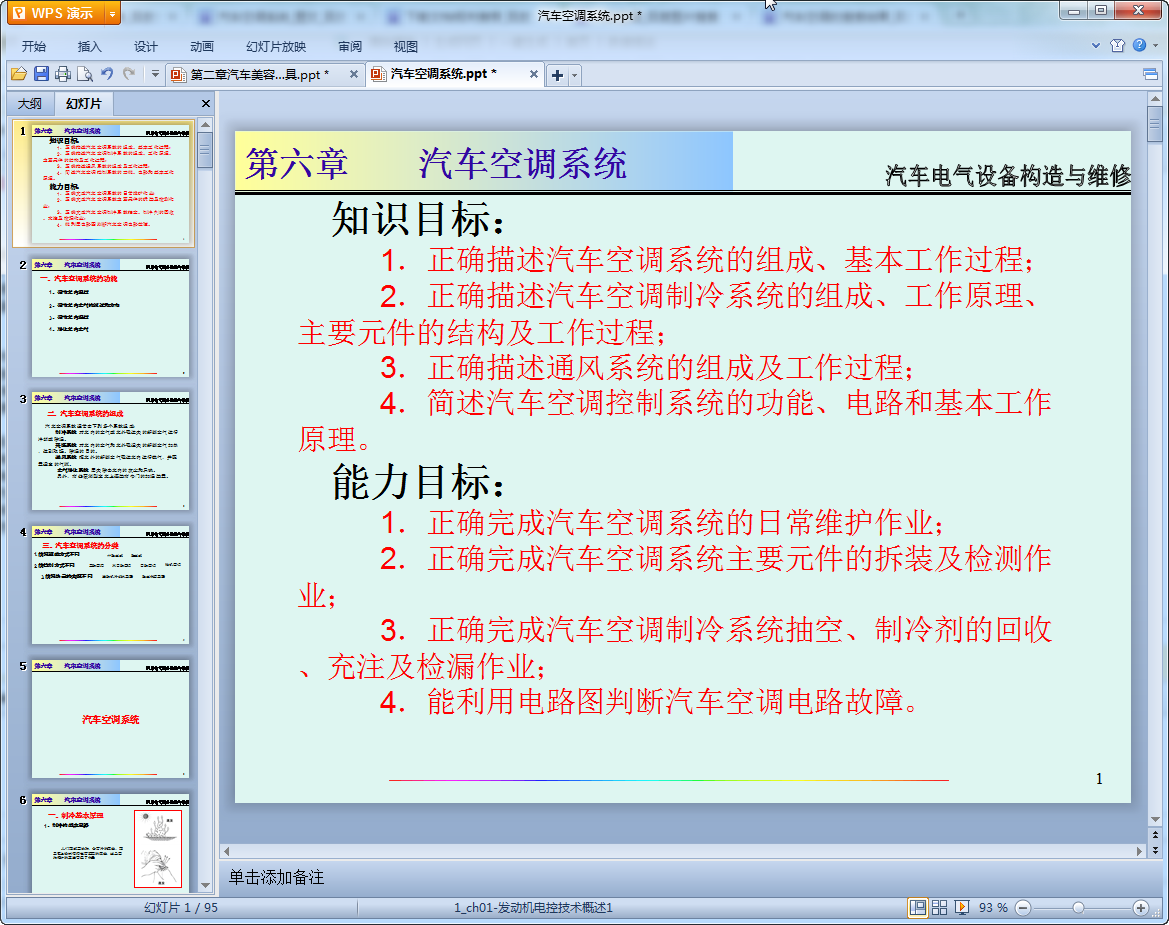Click the 幻灯片 1 / 95 status text
Screen dimensions: 1169x925
coord(180,907)
